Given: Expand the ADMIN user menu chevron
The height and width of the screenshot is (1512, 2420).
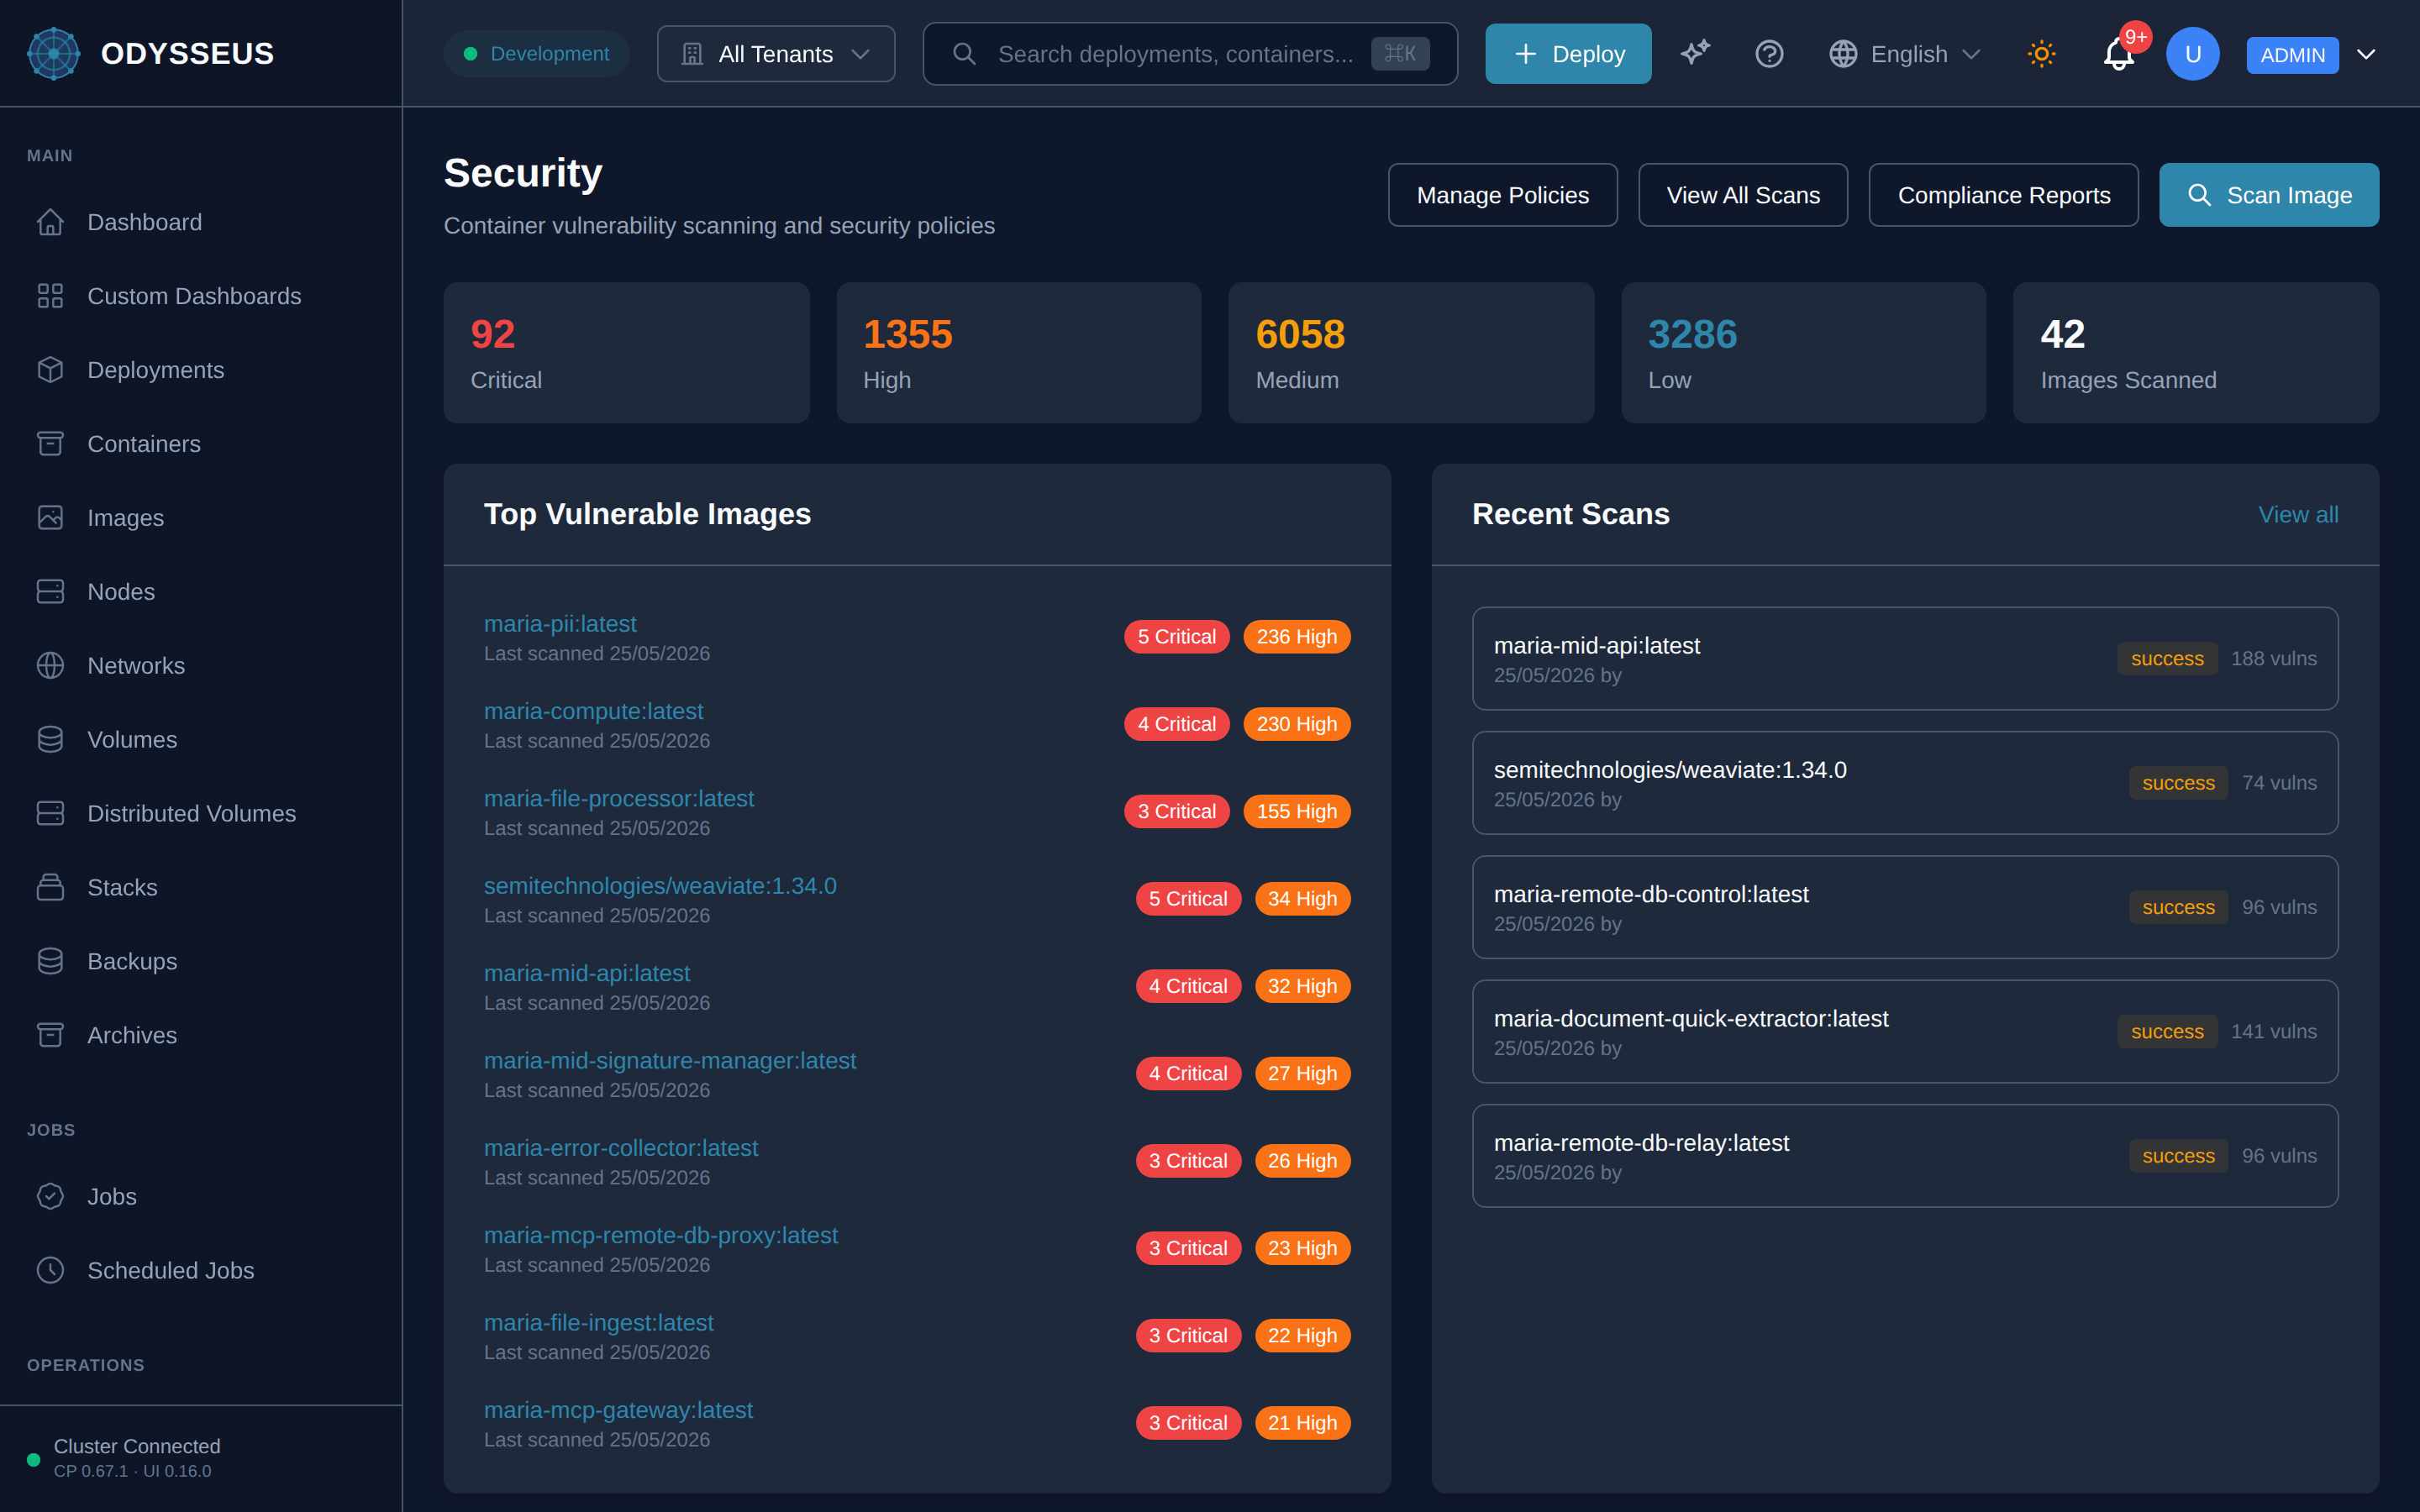Looking at the screenshot, I should [x=2366, y=54].
